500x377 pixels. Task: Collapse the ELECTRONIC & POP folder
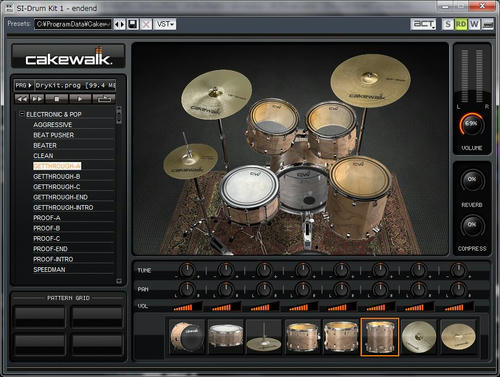tap(22, 114)
